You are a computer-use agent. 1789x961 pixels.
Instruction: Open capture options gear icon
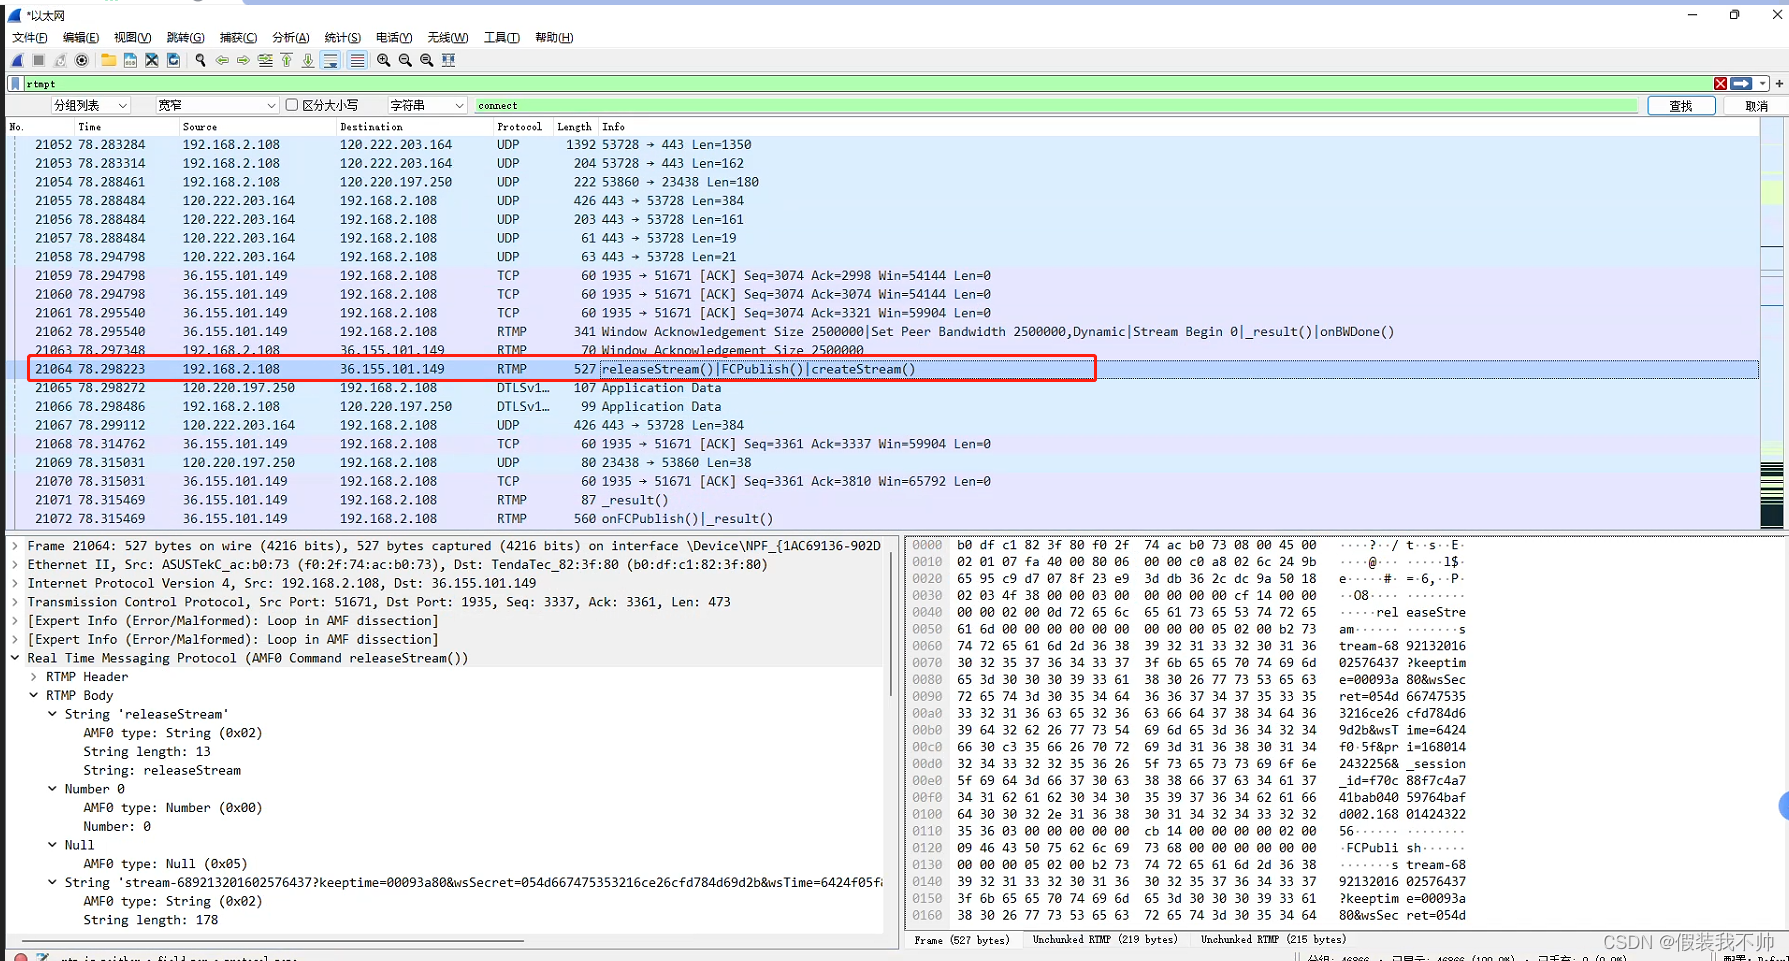pyautogui.click(x=82, y=60)
